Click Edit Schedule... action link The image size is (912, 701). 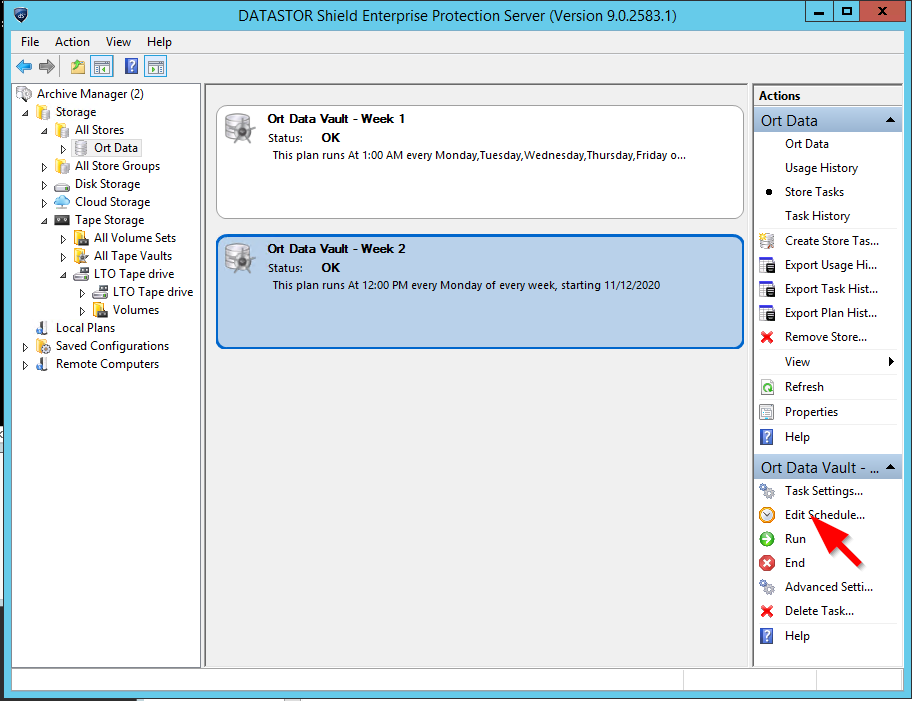coord(825,515)
